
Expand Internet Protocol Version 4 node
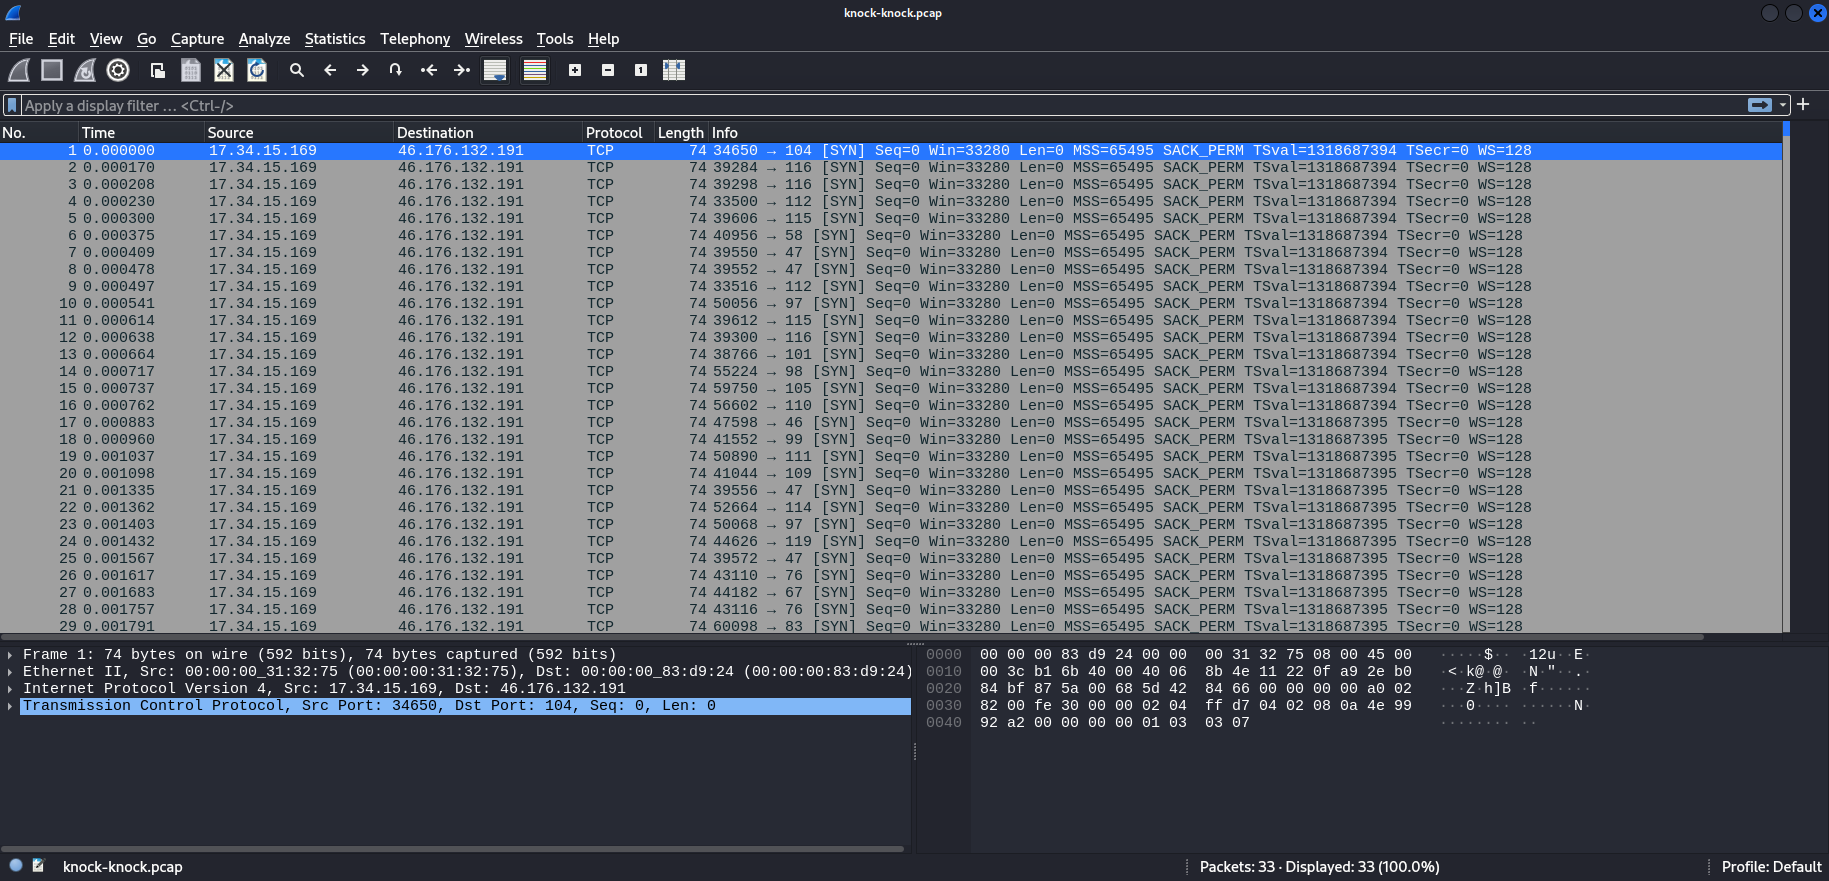tap(10, 689)
